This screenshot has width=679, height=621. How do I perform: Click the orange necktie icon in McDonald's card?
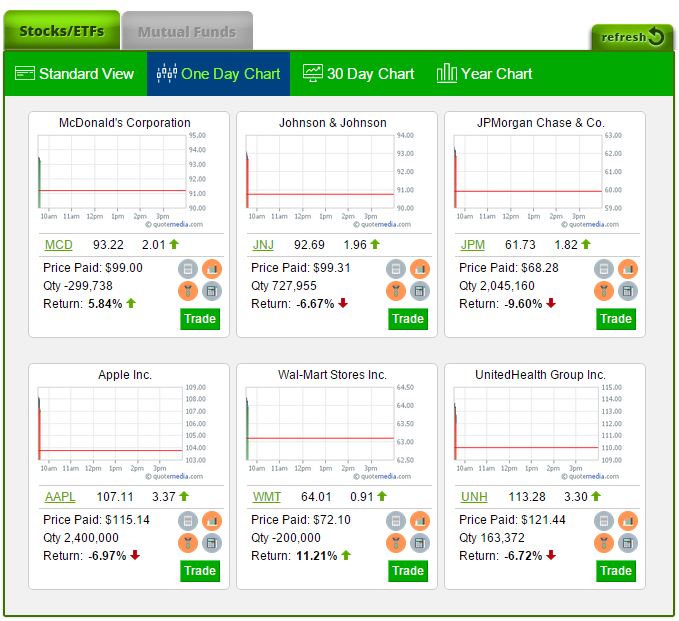[188, 291]
